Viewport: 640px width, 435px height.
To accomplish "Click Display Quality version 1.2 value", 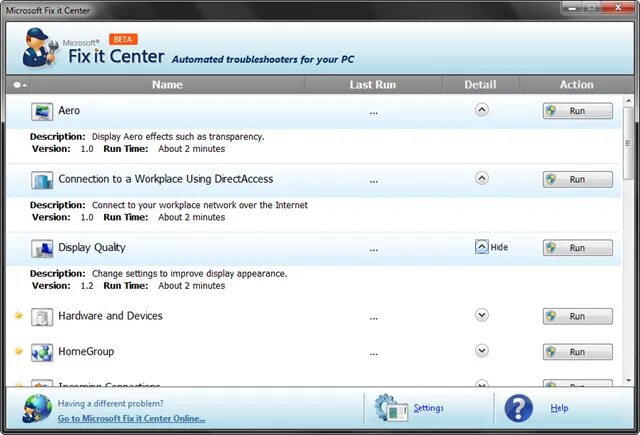I will coord(87,286).
